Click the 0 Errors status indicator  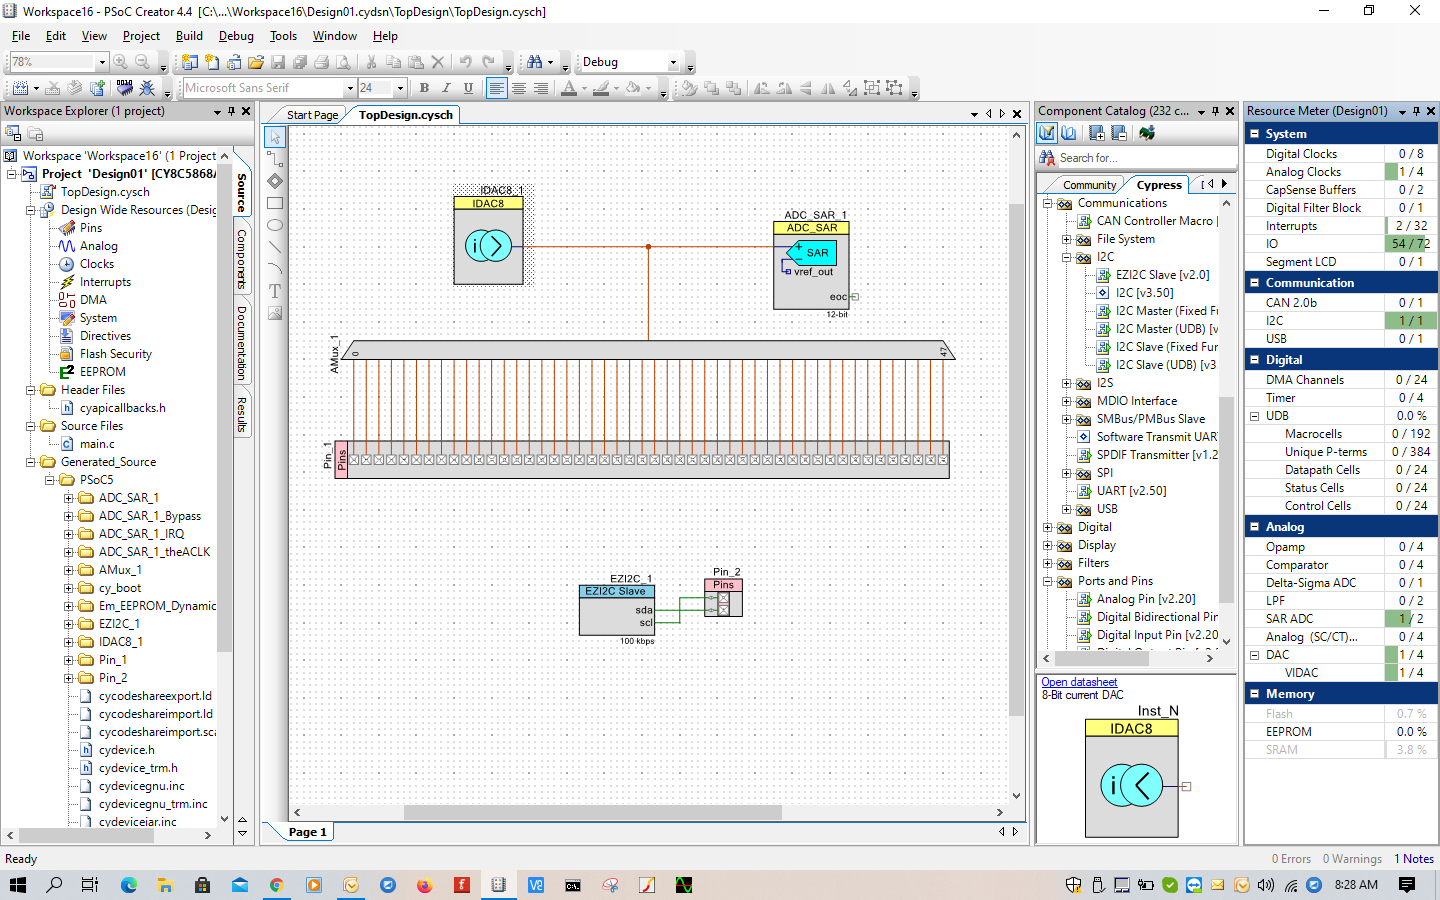click(1291, 859)
